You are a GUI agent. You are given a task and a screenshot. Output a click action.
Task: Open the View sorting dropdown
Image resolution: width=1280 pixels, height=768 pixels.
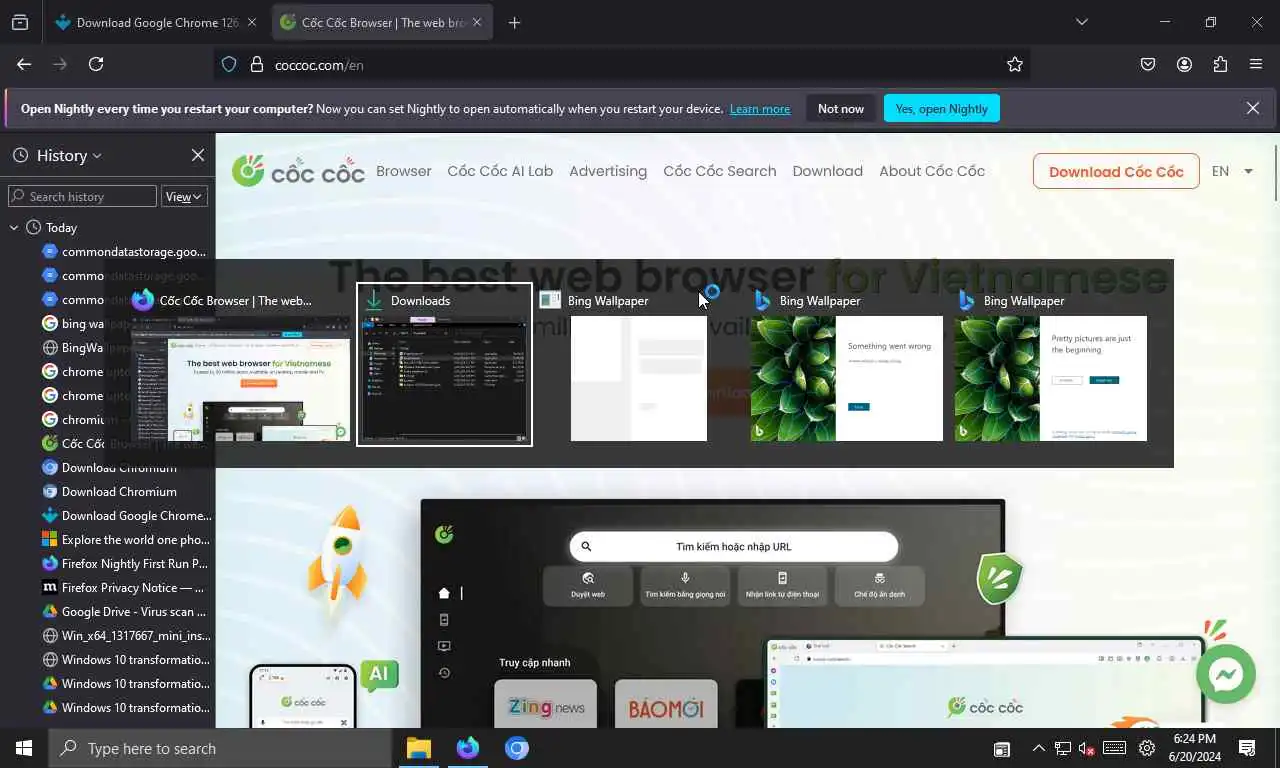[x=184, y=196]
